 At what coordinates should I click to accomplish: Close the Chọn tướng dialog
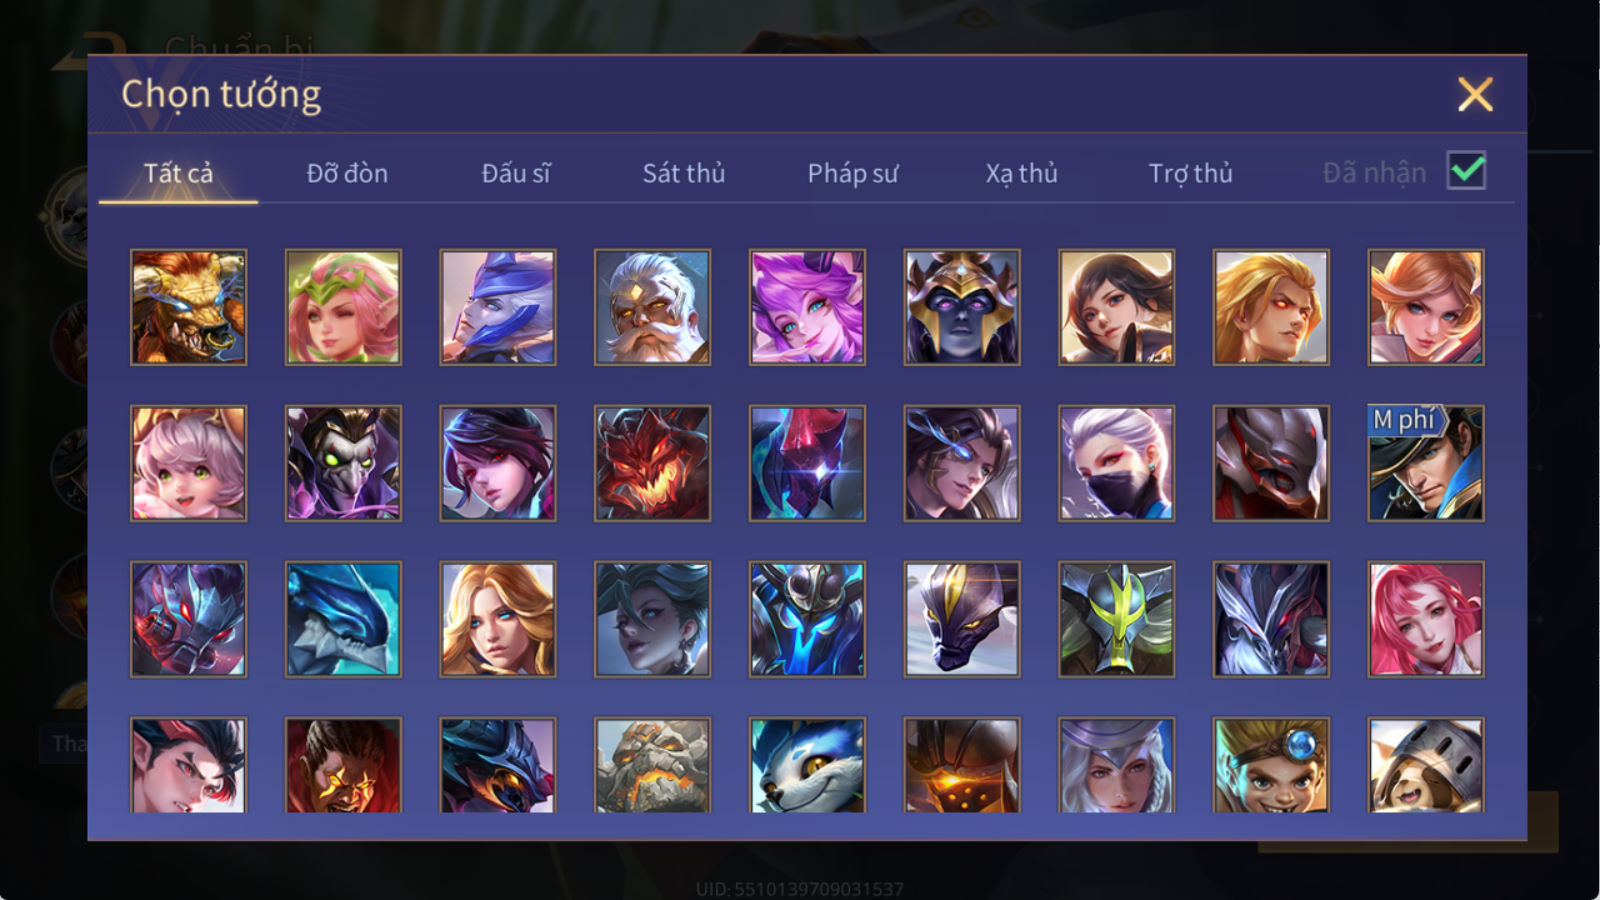pos(1475,95)
